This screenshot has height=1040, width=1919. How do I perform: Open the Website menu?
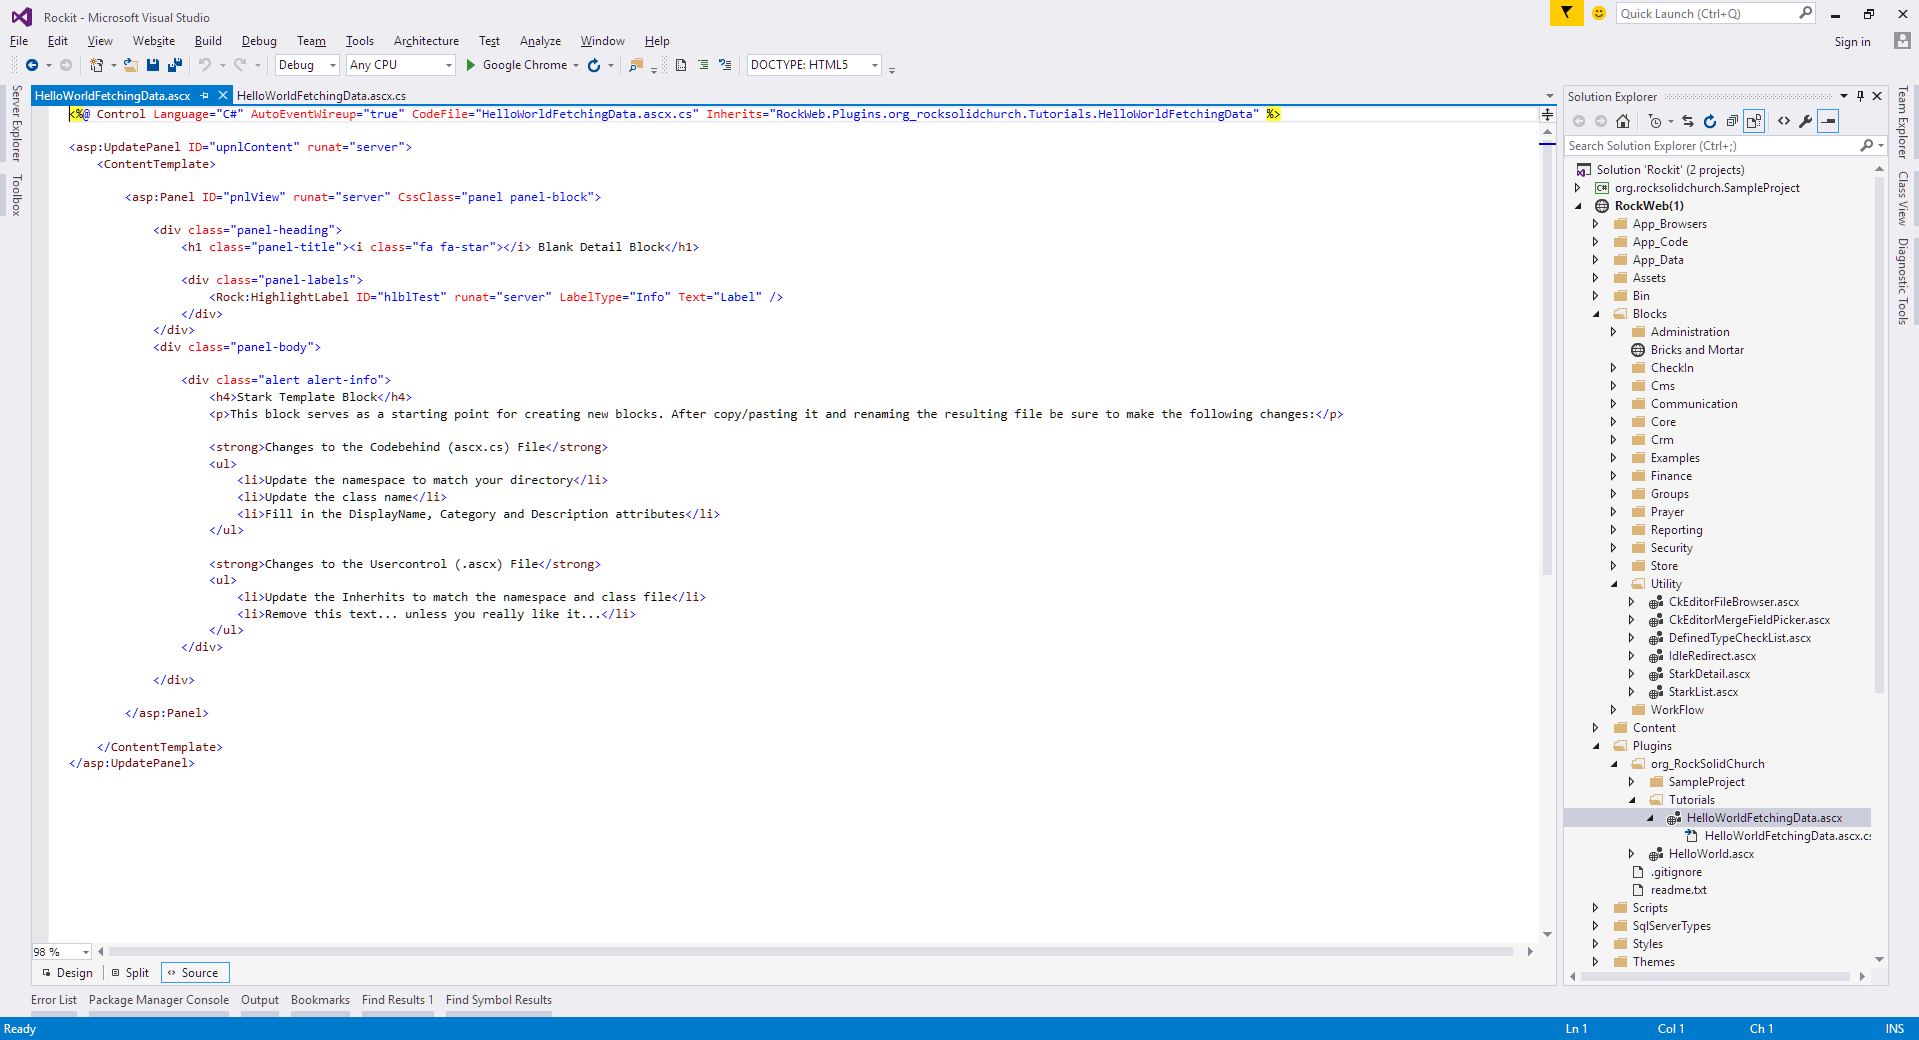tap(154, 41)
